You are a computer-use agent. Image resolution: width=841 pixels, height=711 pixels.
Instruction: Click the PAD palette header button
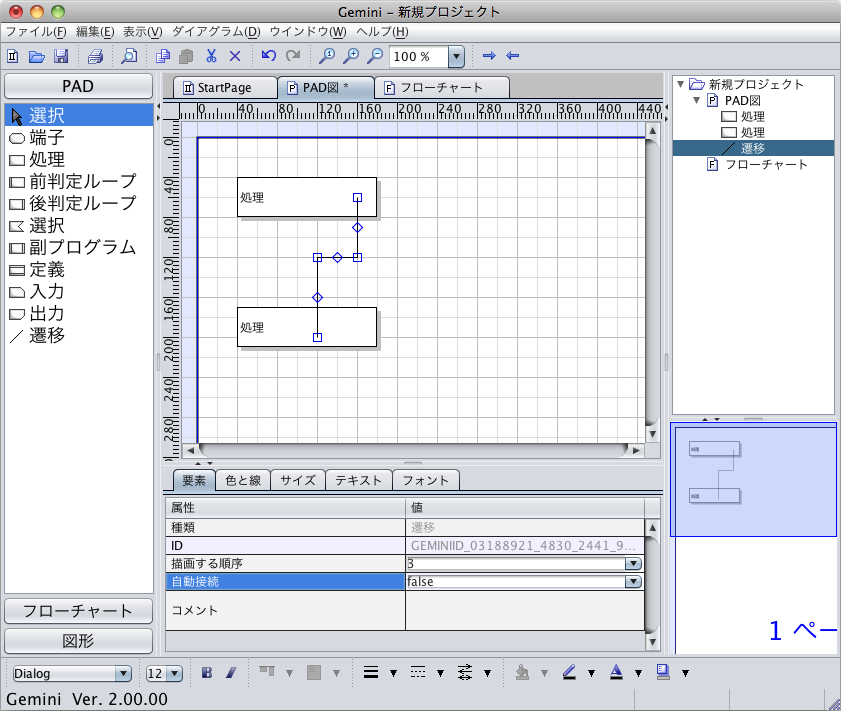pyautogui.click(x=78, y=86)
